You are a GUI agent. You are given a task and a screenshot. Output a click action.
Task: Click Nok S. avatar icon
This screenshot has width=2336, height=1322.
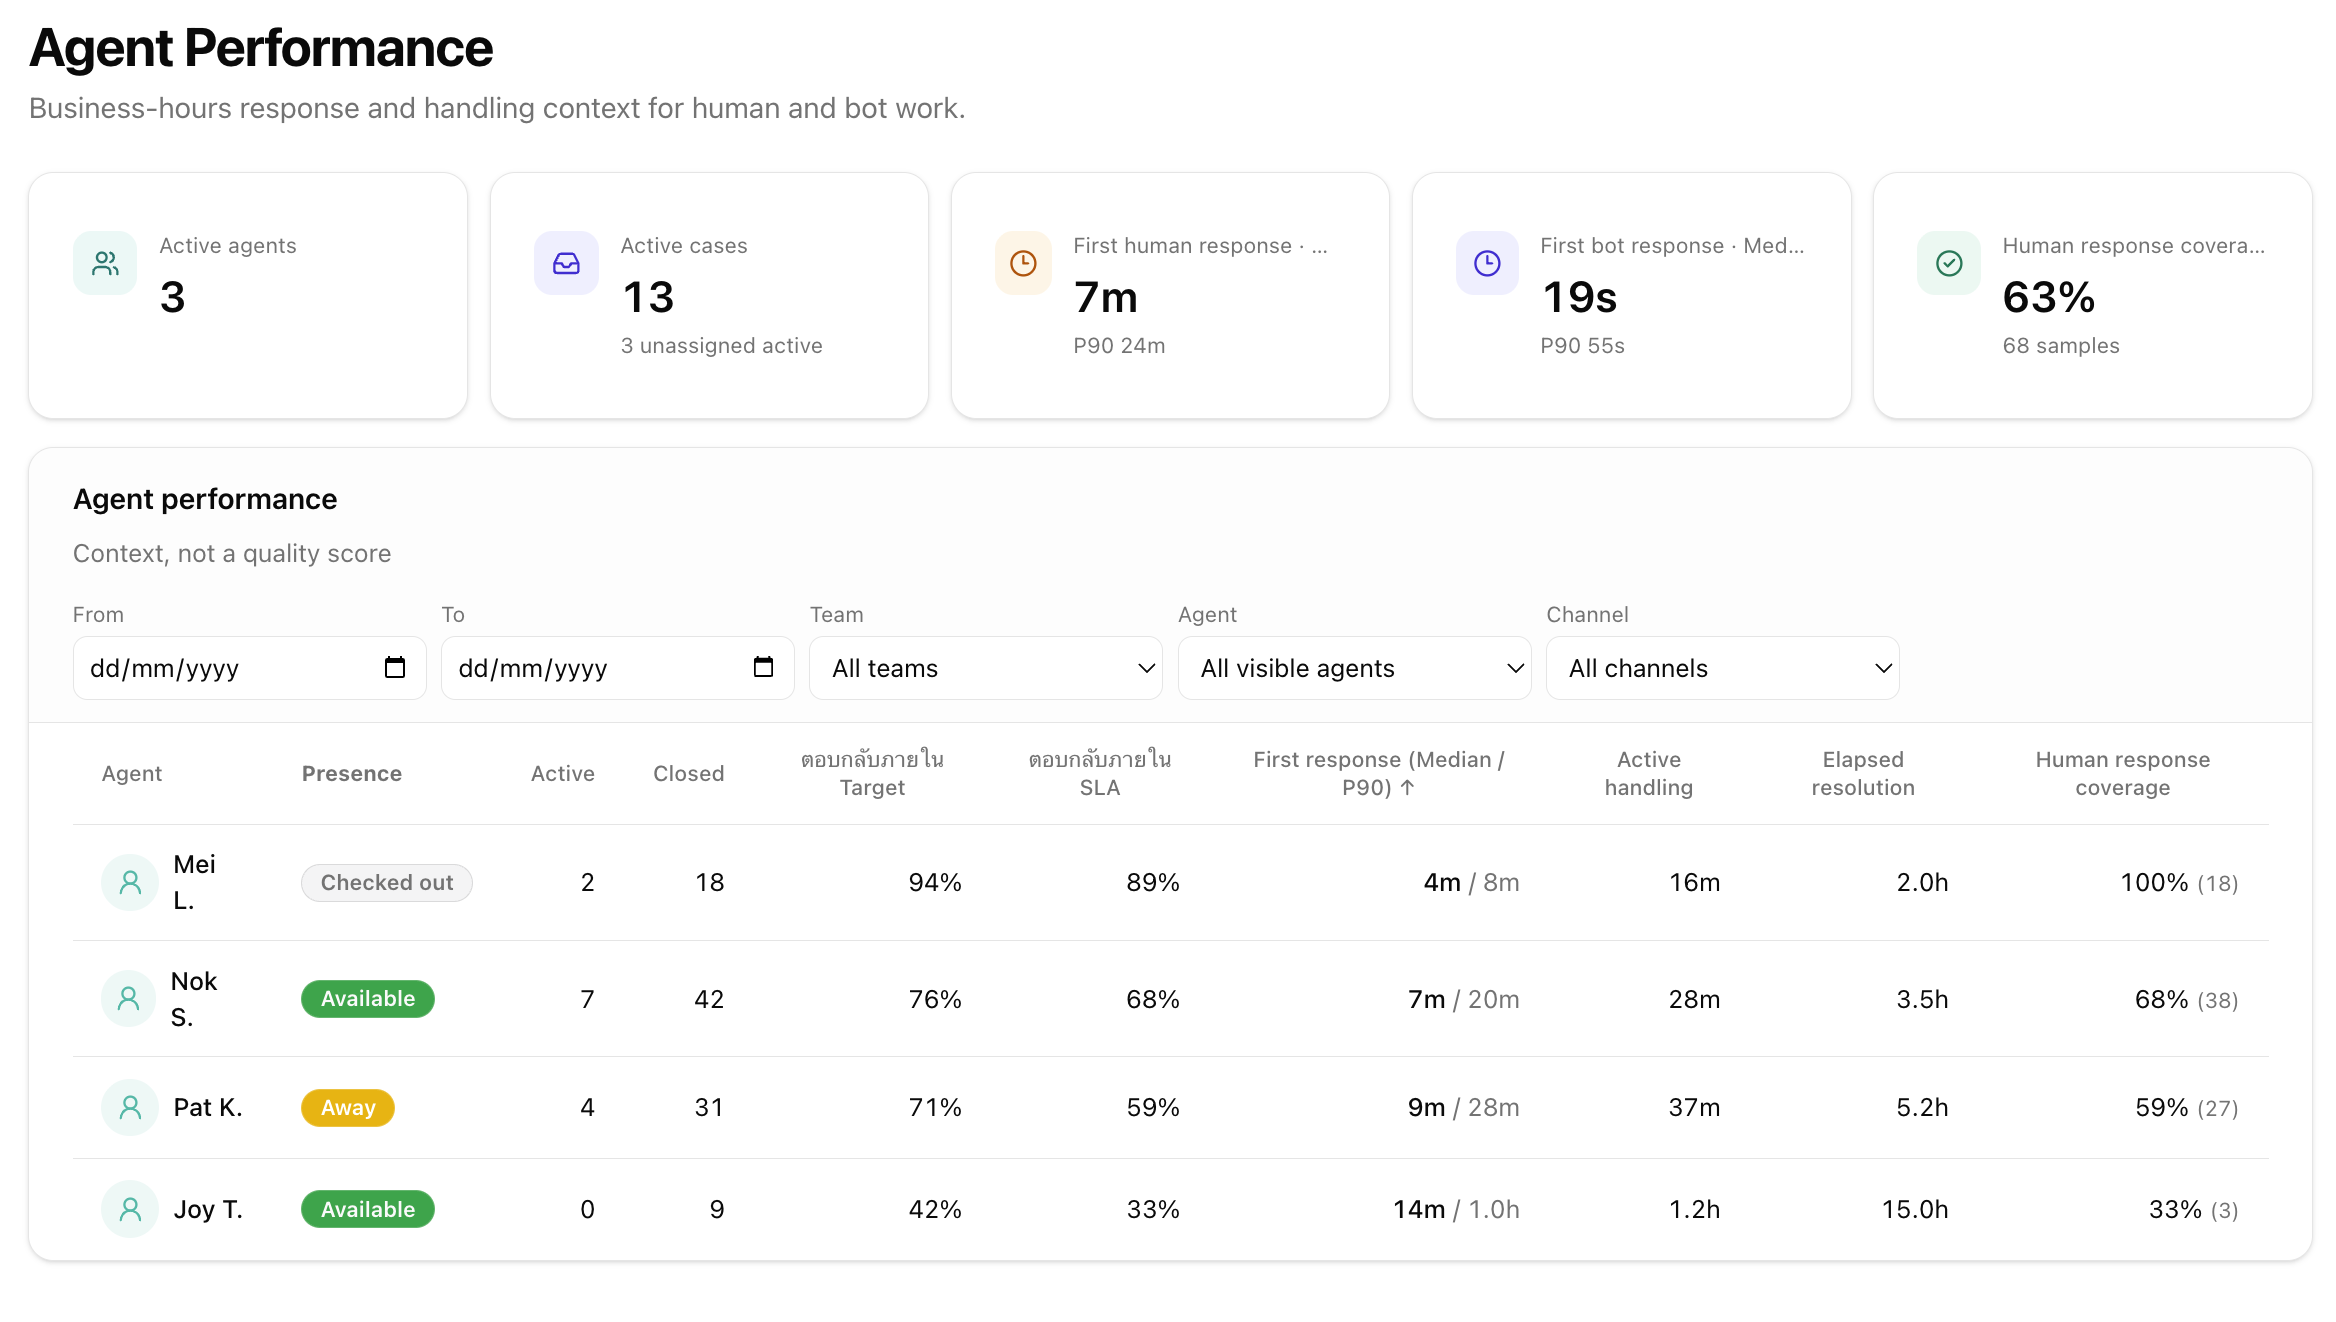(x=129, y=998)
